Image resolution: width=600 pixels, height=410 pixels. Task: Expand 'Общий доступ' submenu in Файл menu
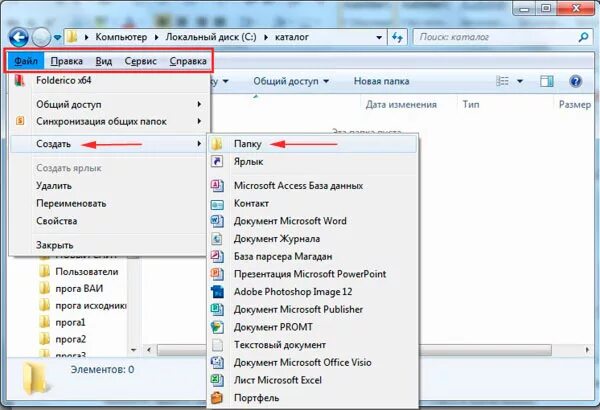click(x=109, y=104)
